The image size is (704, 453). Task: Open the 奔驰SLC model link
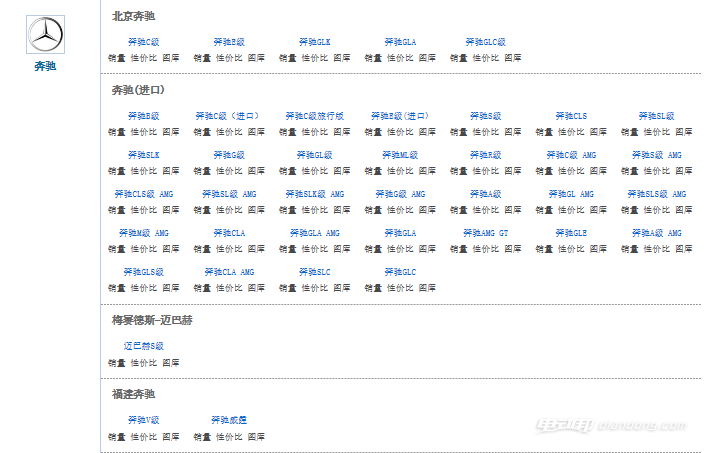tap(314, 272)
